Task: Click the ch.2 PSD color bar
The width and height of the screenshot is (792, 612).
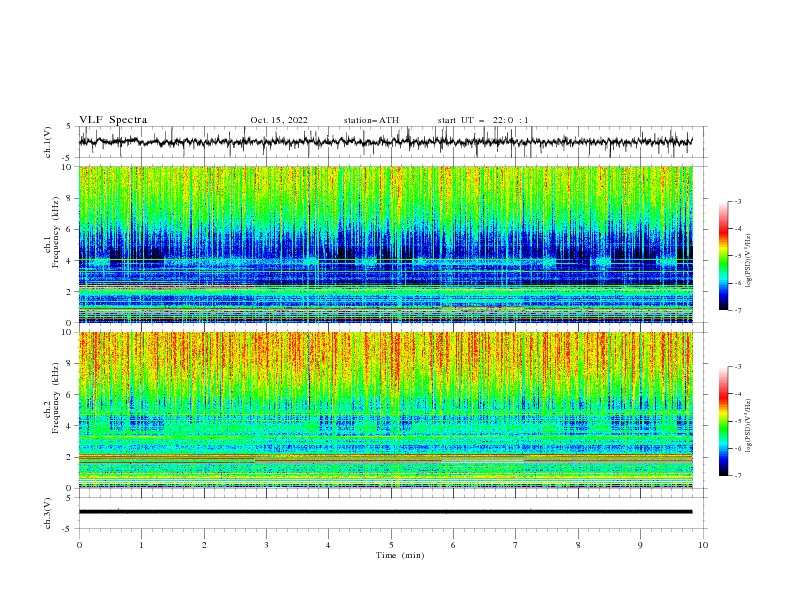Action: point(724,421)
